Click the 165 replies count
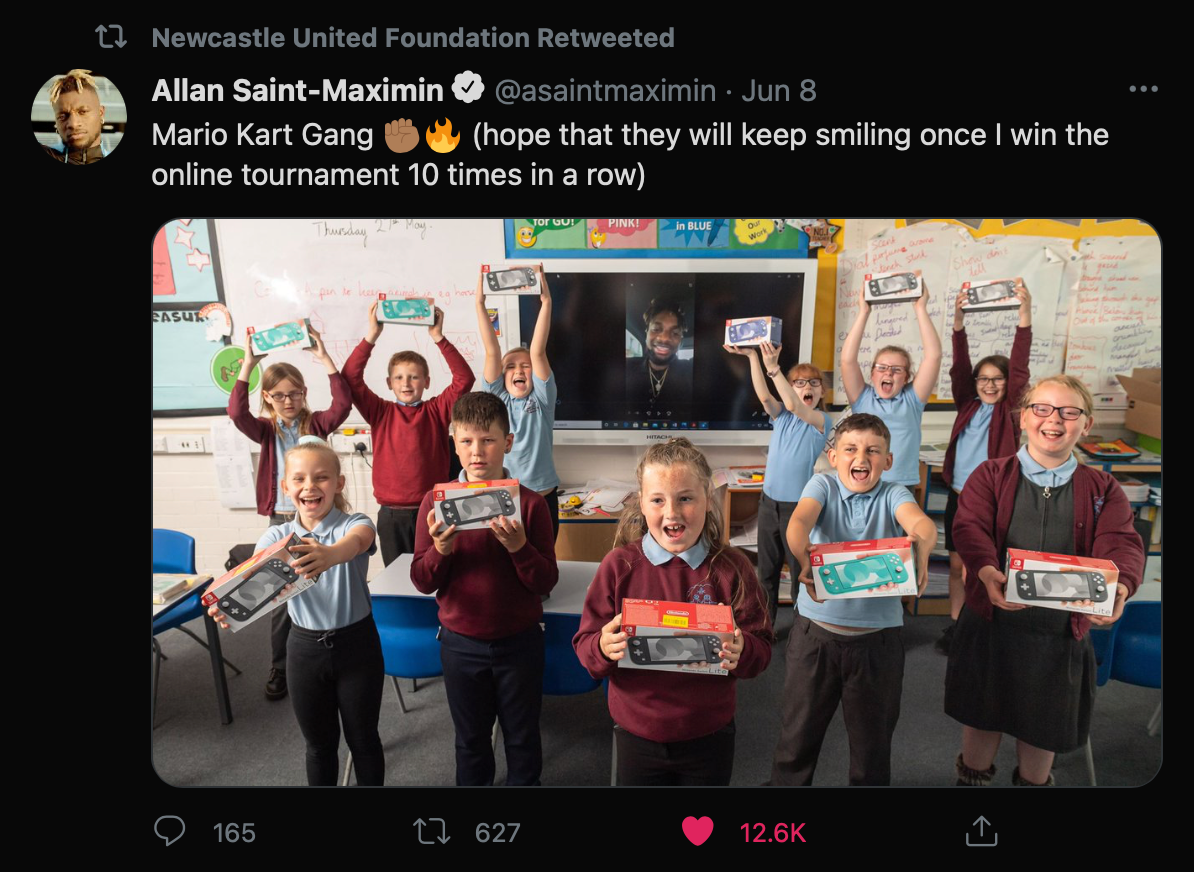1194x872 pixels. coord(234,832)
